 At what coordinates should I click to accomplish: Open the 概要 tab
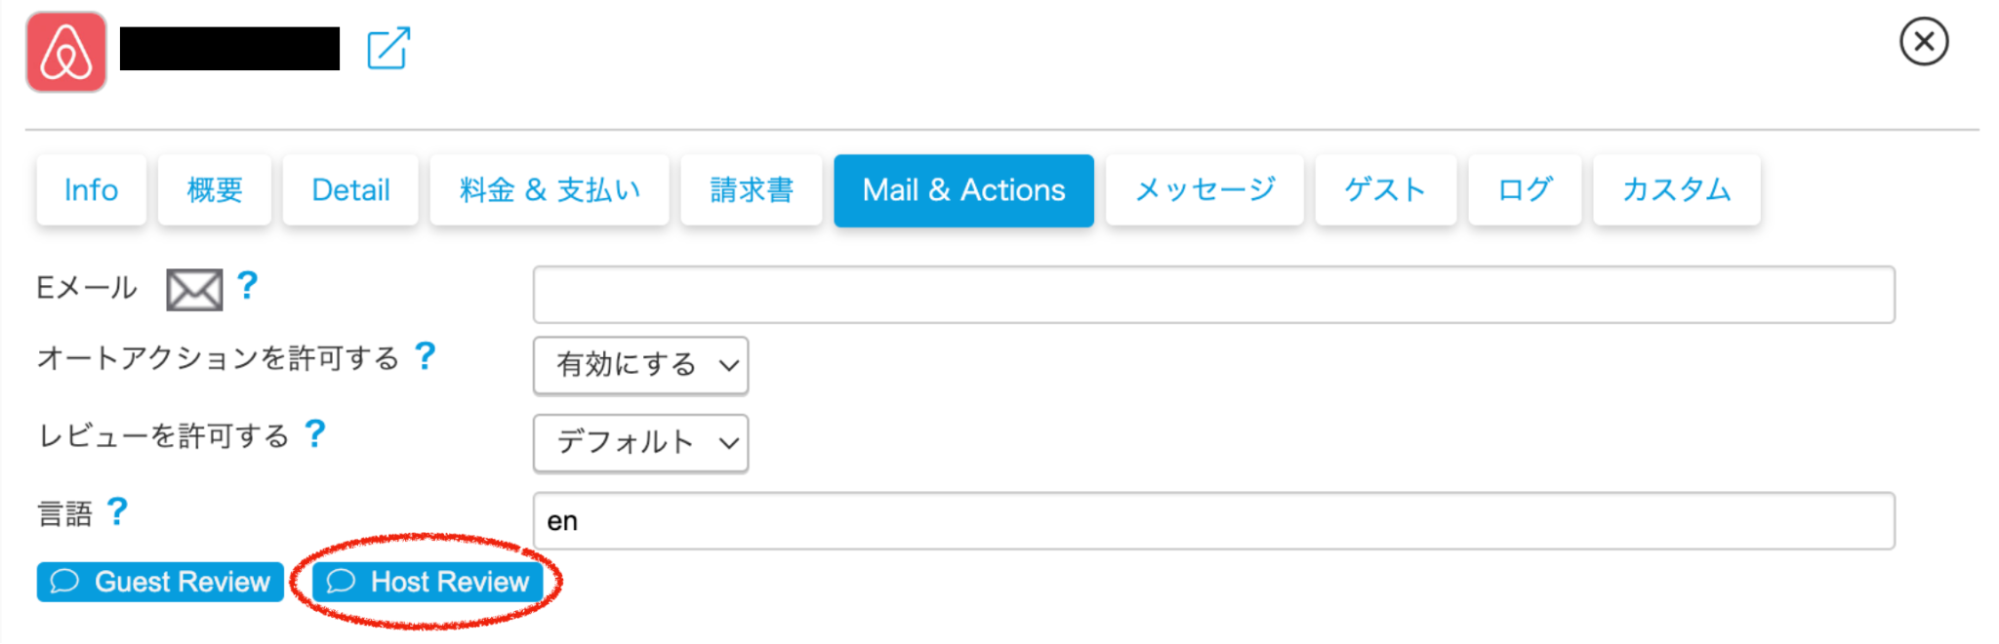click(214, 190)
